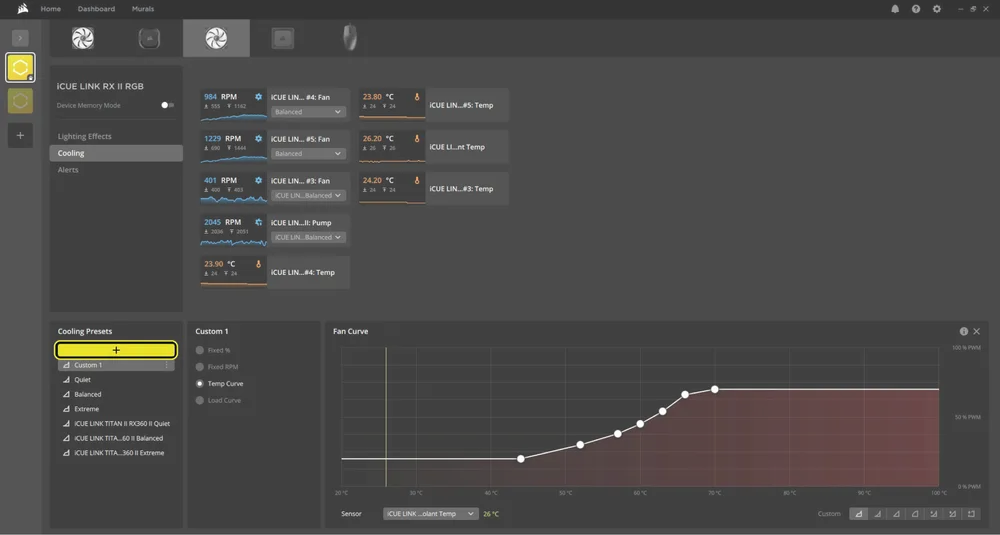
Task: Click the iCUE LIN...#5: Temp sensor tile
Action: click(434, 105)
